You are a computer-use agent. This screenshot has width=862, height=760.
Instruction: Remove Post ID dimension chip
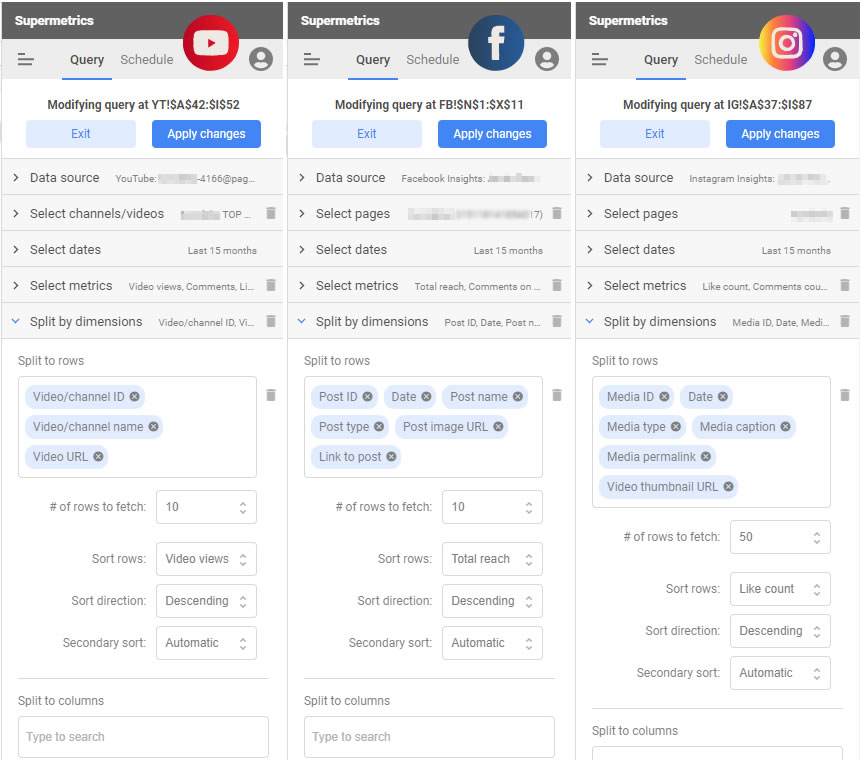(x=367, y=396)
